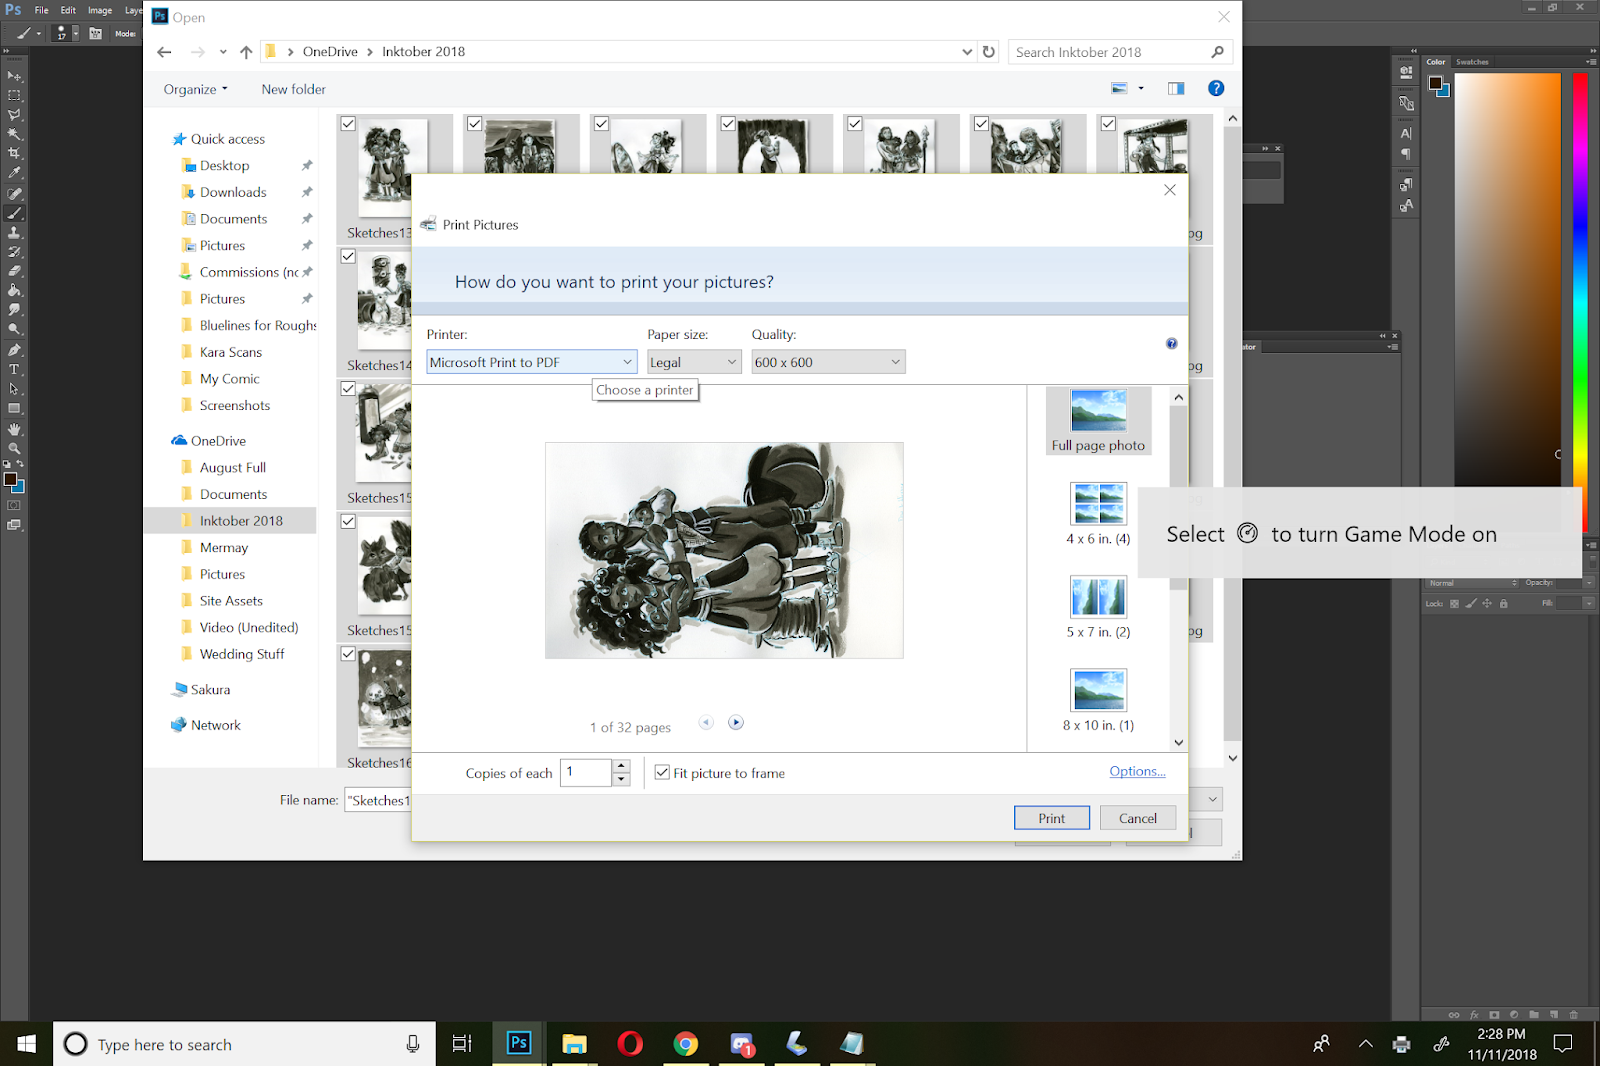Select the Polygonal Lasso tool

click(x=14, y=115)
